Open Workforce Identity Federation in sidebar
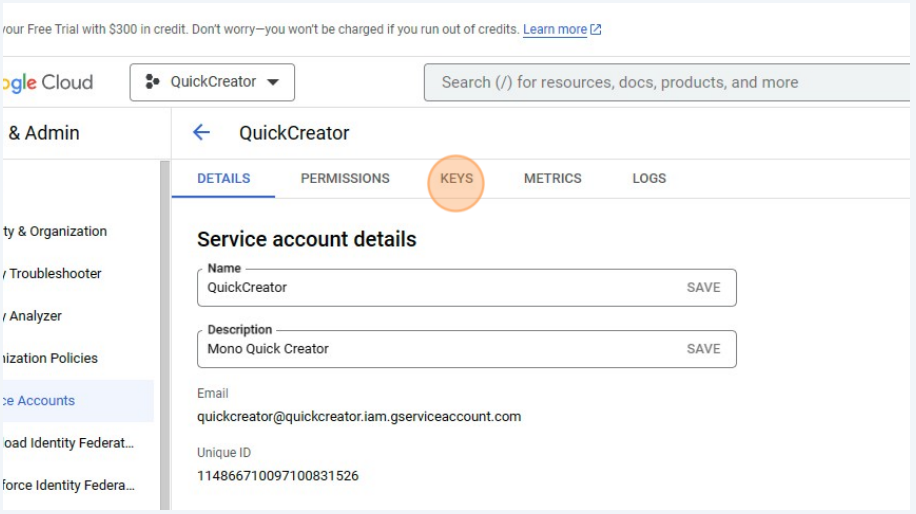 [x=68, y=485]
